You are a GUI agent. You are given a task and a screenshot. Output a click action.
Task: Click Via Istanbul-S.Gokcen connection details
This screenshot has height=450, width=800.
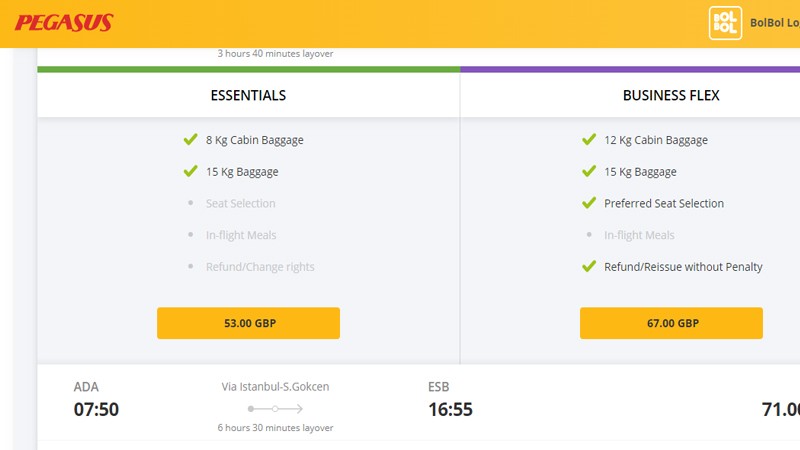pyautogui.click(x=275, y=387)
